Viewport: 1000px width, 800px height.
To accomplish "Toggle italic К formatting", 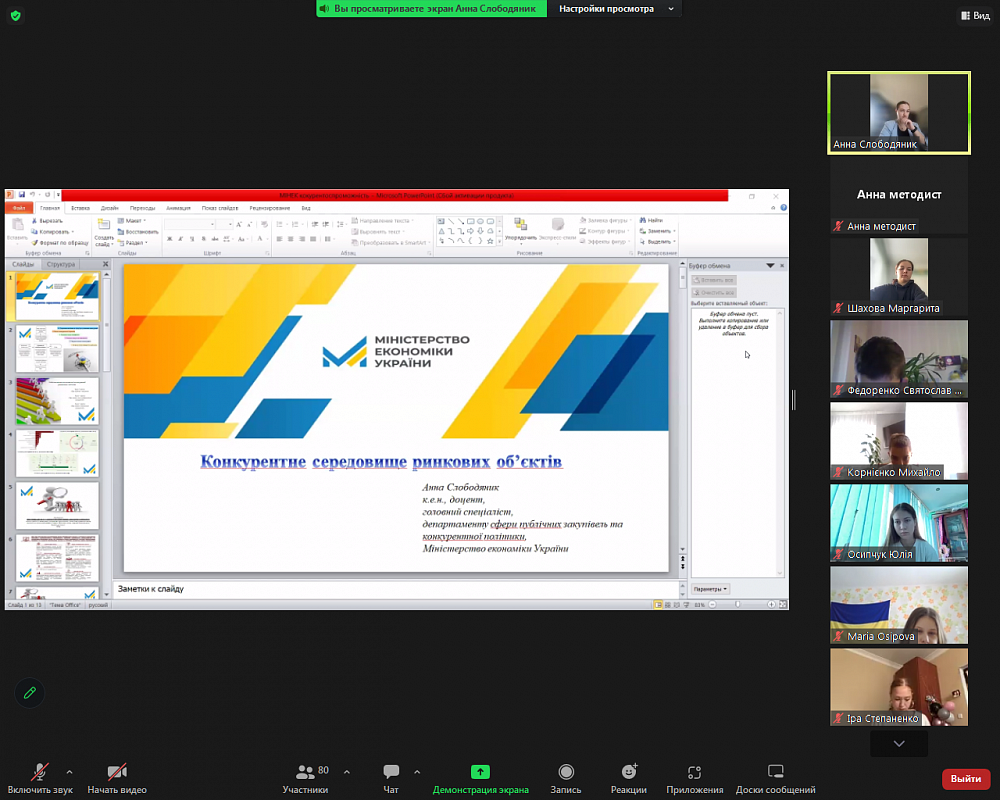I will pyautogui.click(x=180, y=239).
